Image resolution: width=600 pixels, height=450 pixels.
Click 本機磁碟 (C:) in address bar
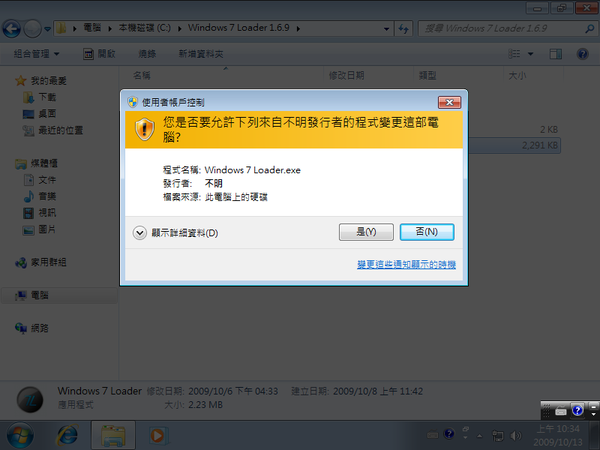click(x=145, y=28)
